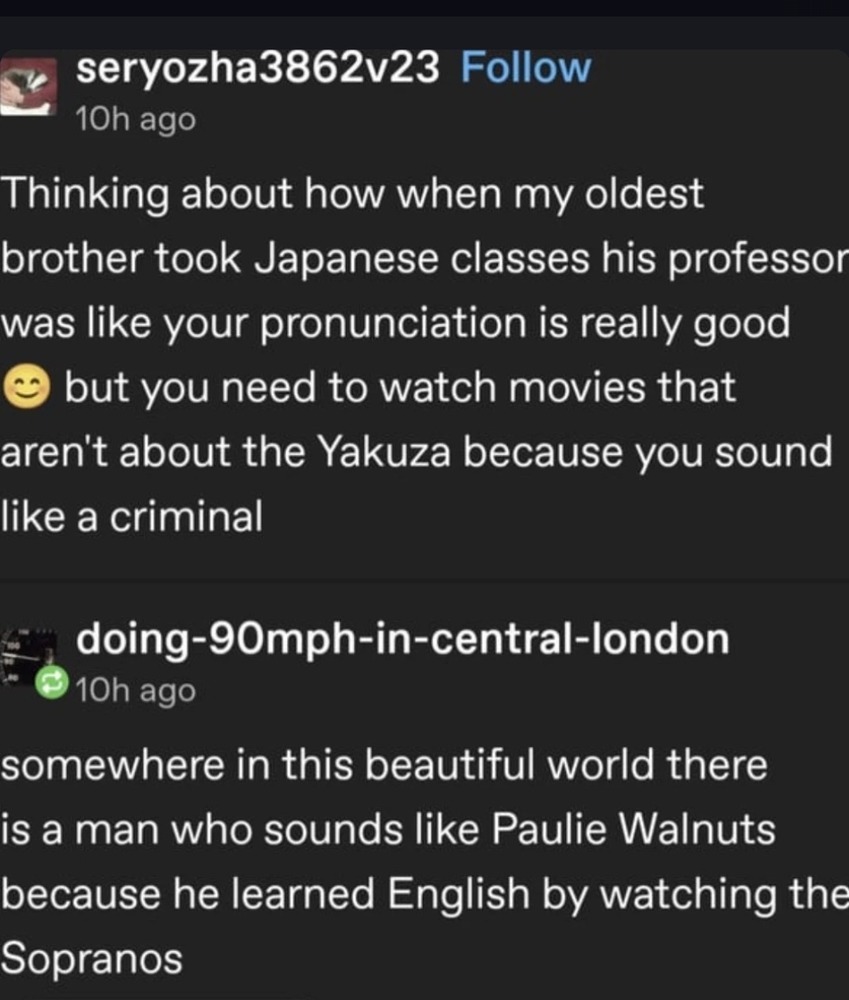Click the line starting 'Thinking about how'
849x1000 pixels.
(353, 194)
